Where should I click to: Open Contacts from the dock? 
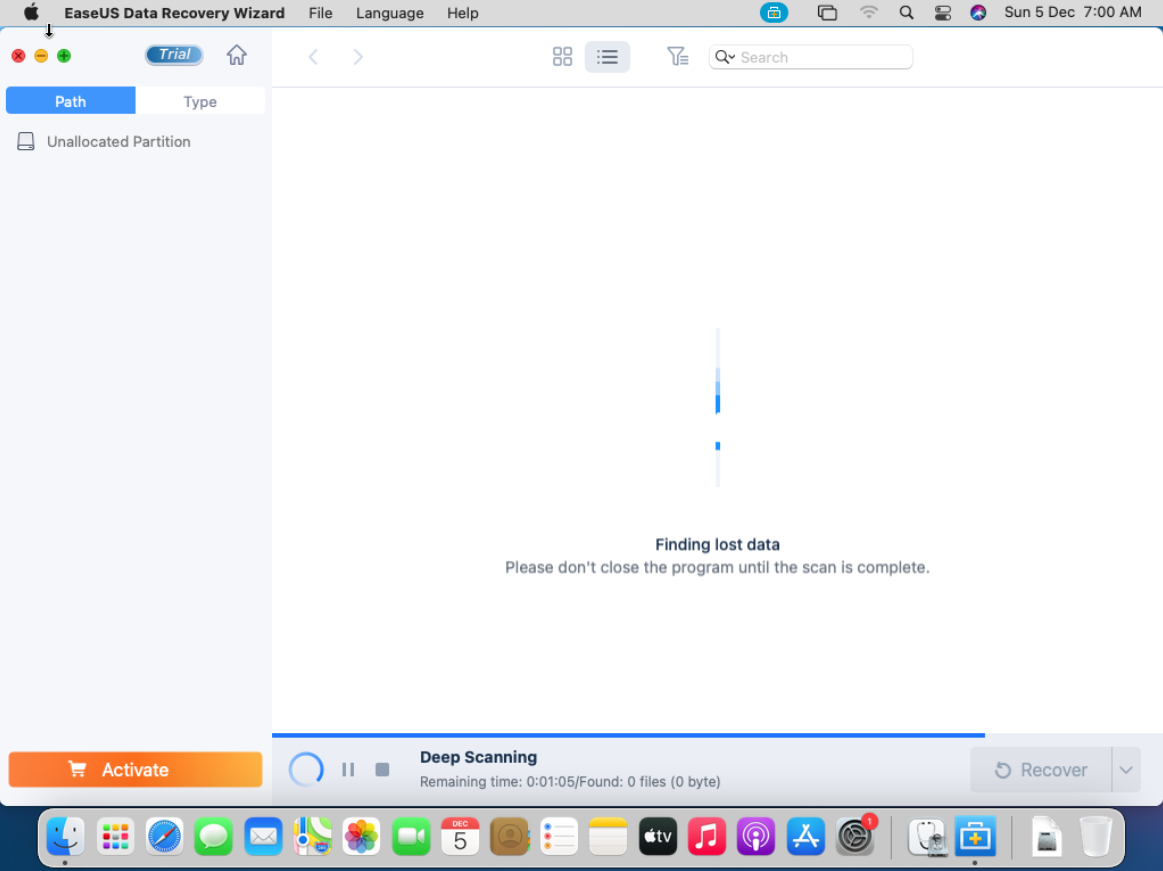510,837
